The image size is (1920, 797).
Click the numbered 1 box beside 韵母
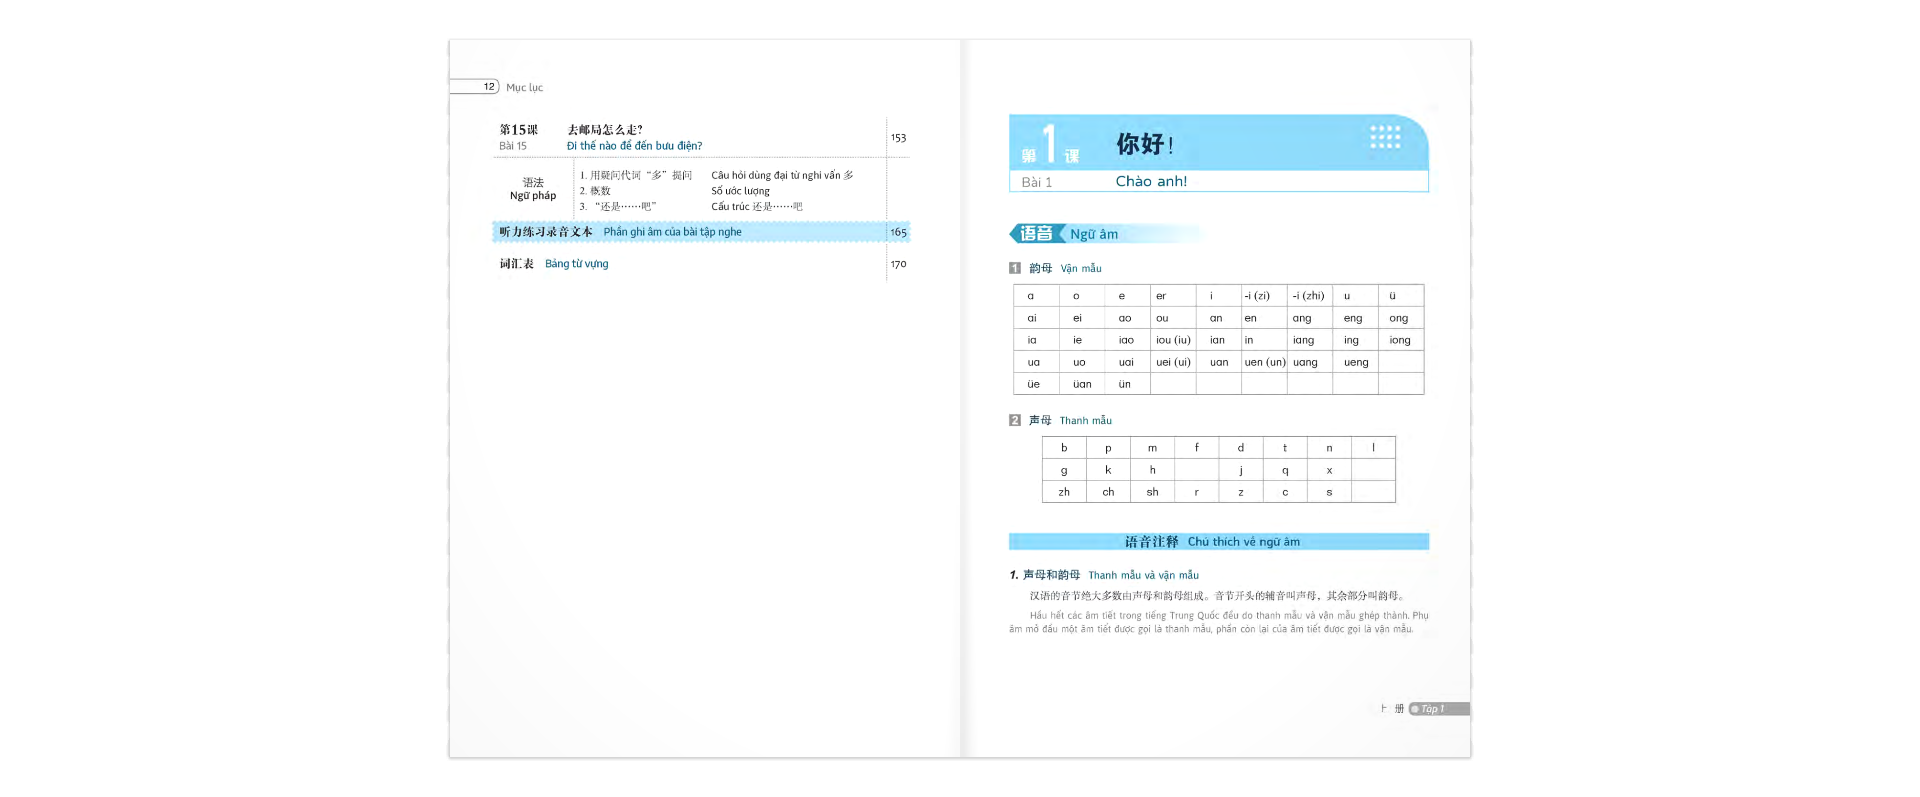(1015, 268)
